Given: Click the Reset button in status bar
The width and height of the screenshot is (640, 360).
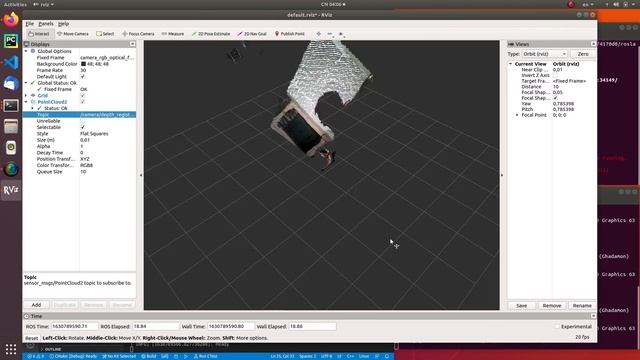Looking at the screenshot, I should (31, 338).
